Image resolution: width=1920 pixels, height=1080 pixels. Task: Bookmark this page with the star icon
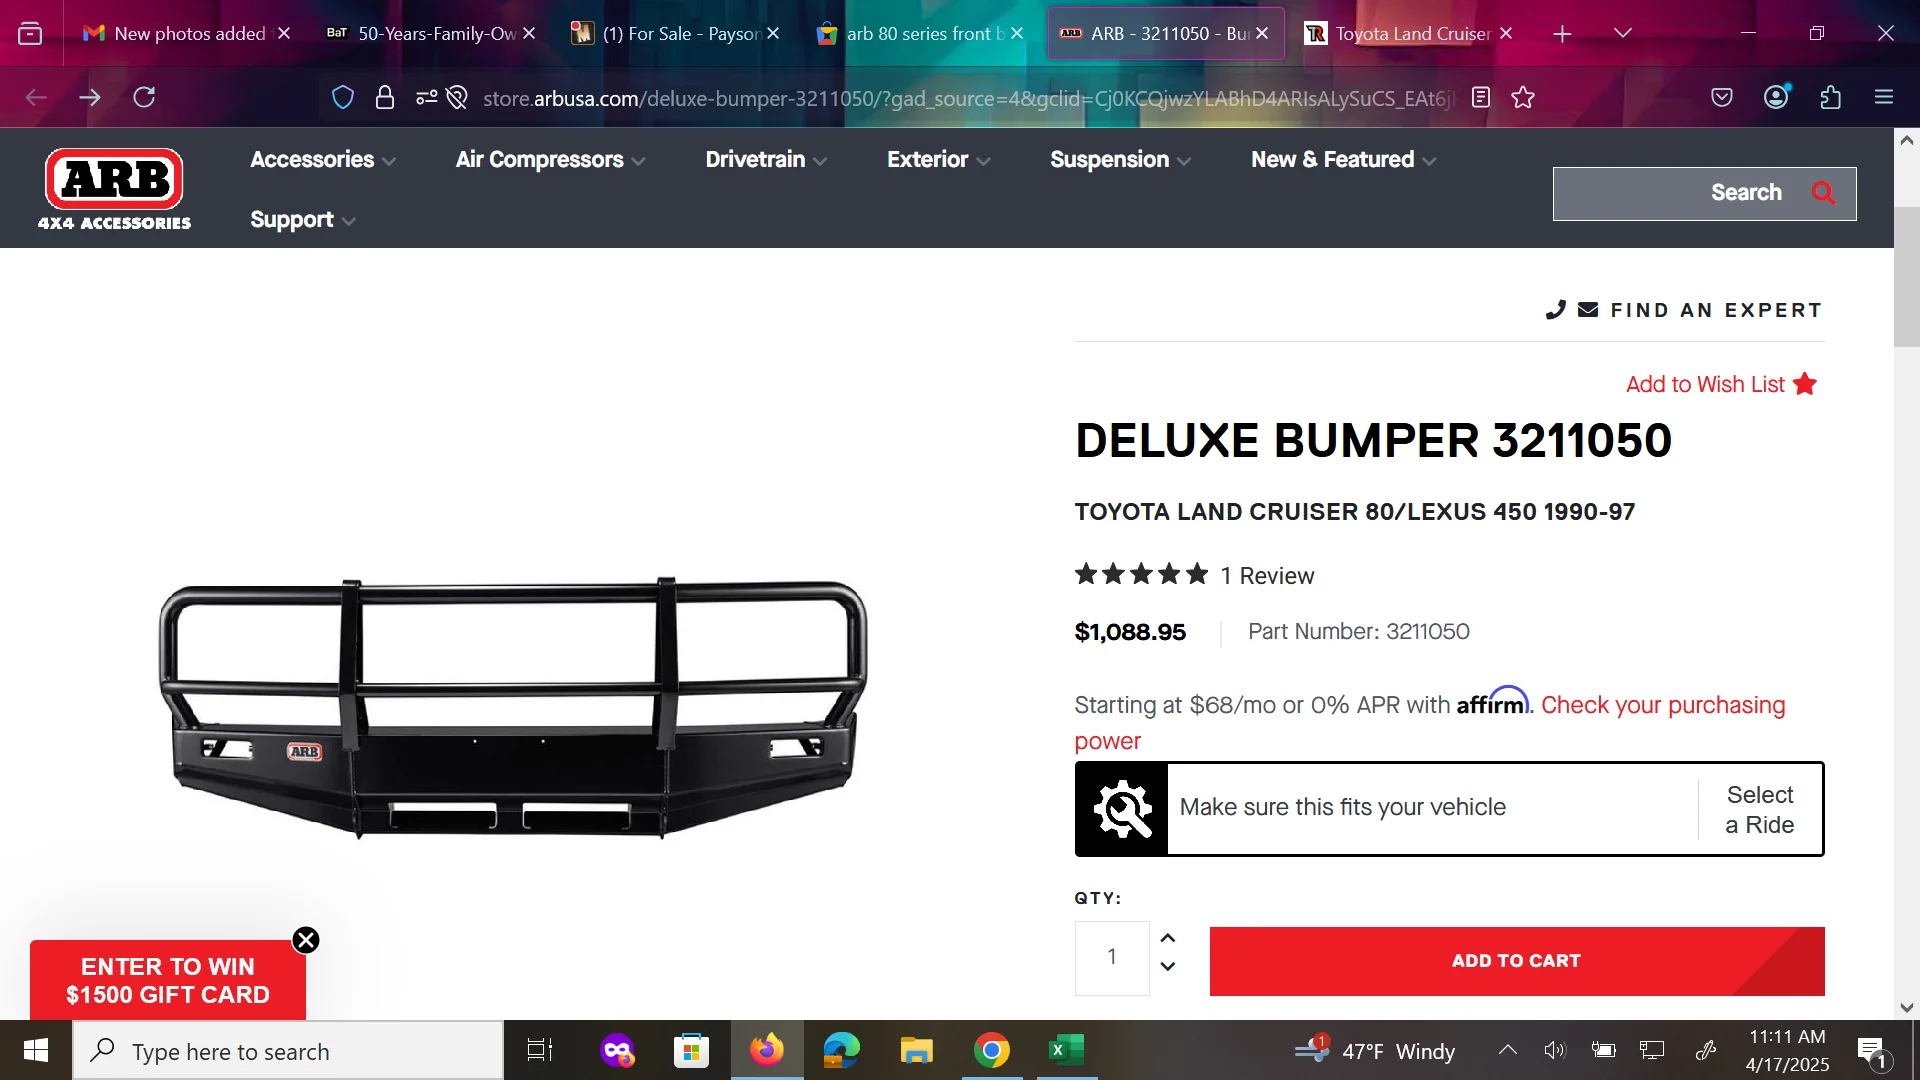point(1523,97)
